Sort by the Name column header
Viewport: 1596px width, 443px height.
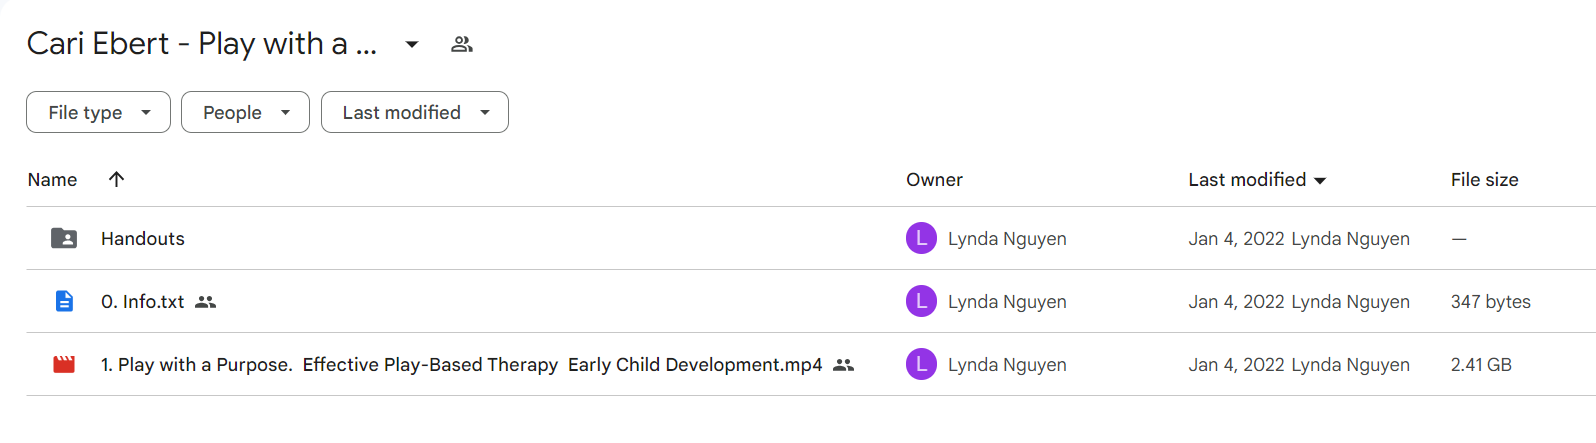pos(52,180)
